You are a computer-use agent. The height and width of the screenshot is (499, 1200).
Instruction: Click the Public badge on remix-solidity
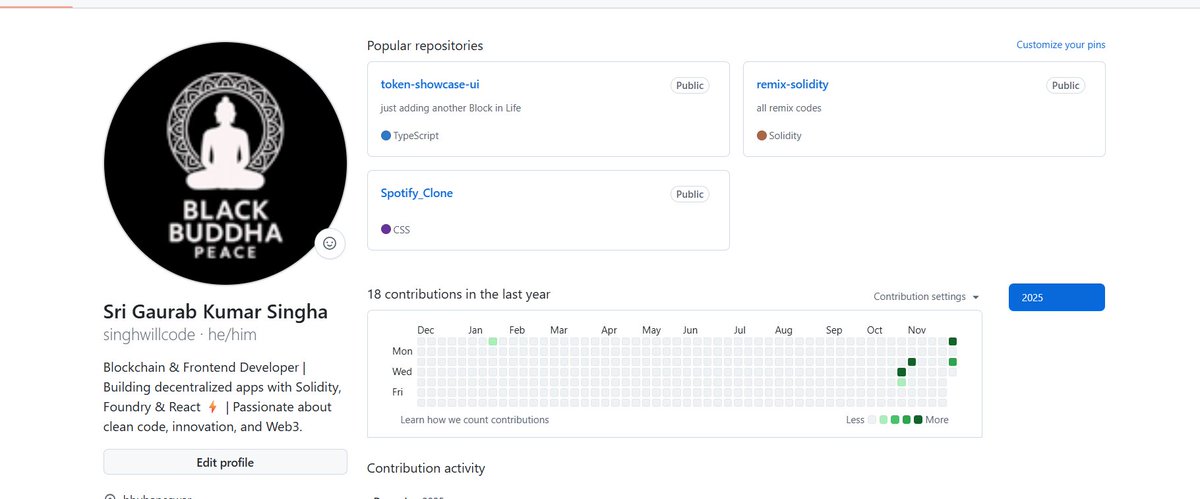pos(1066,86)
